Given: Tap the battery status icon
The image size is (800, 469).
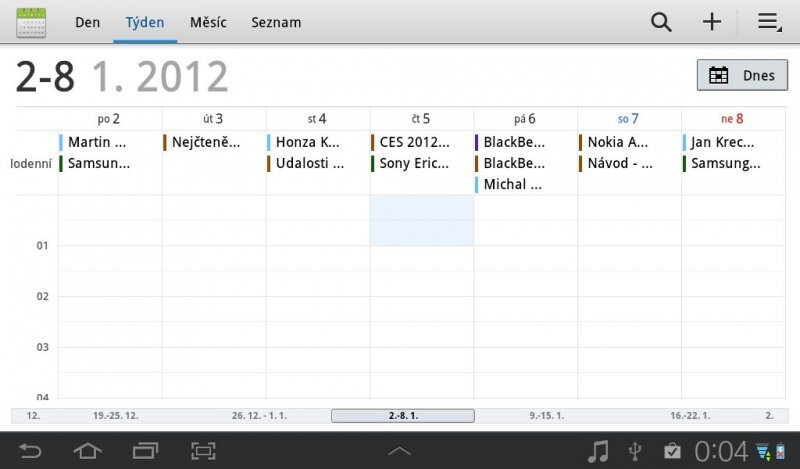Looking at the screenshot, I should coord(781,452).
